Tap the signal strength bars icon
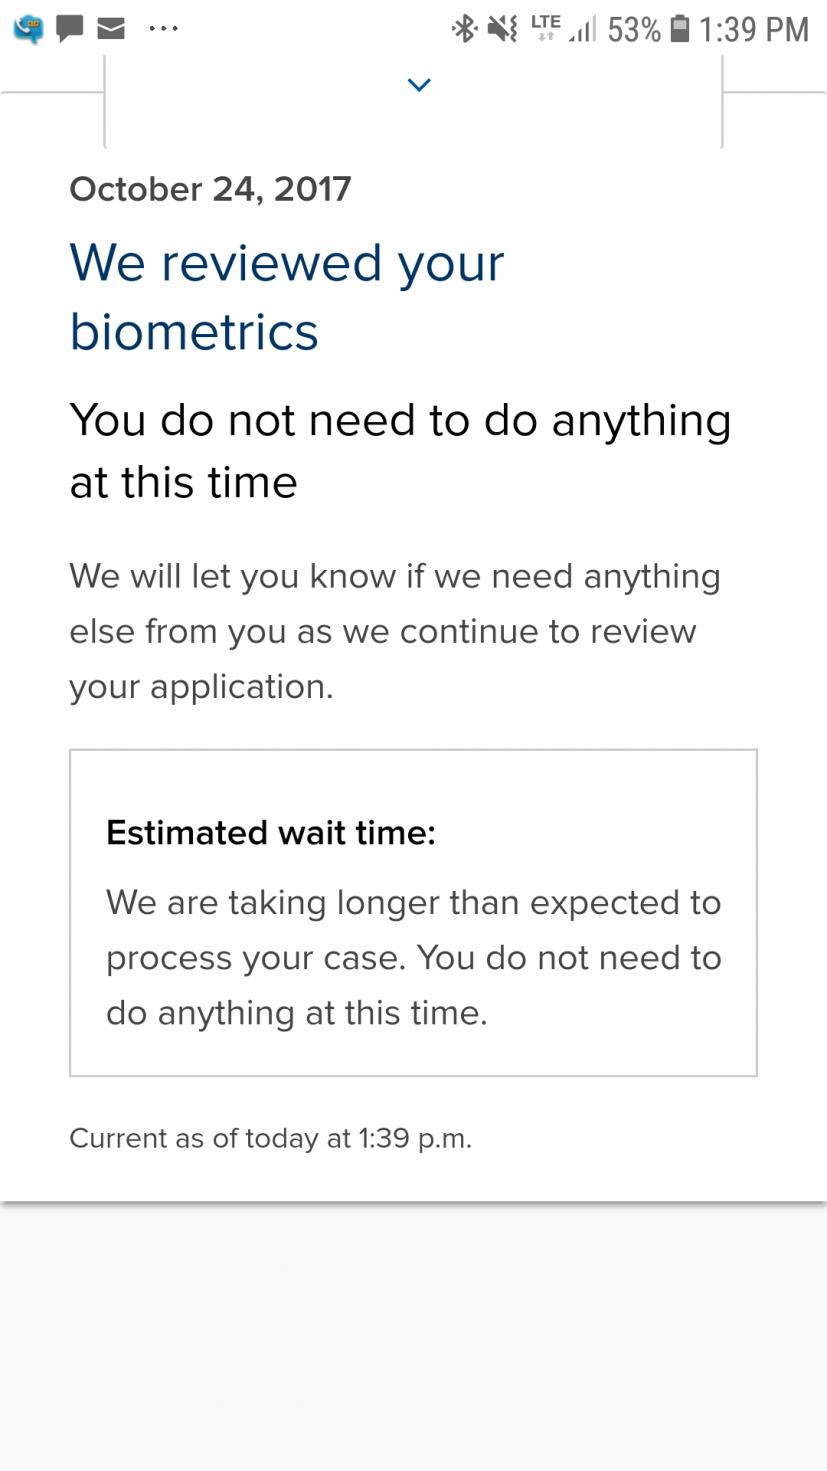 pyautogui.click(x=581, y=31)
